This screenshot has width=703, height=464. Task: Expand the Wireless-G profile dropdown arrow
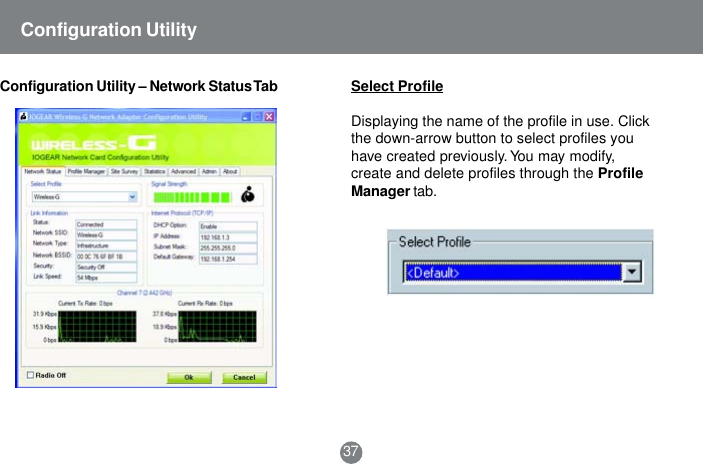(x=132, y=197)
